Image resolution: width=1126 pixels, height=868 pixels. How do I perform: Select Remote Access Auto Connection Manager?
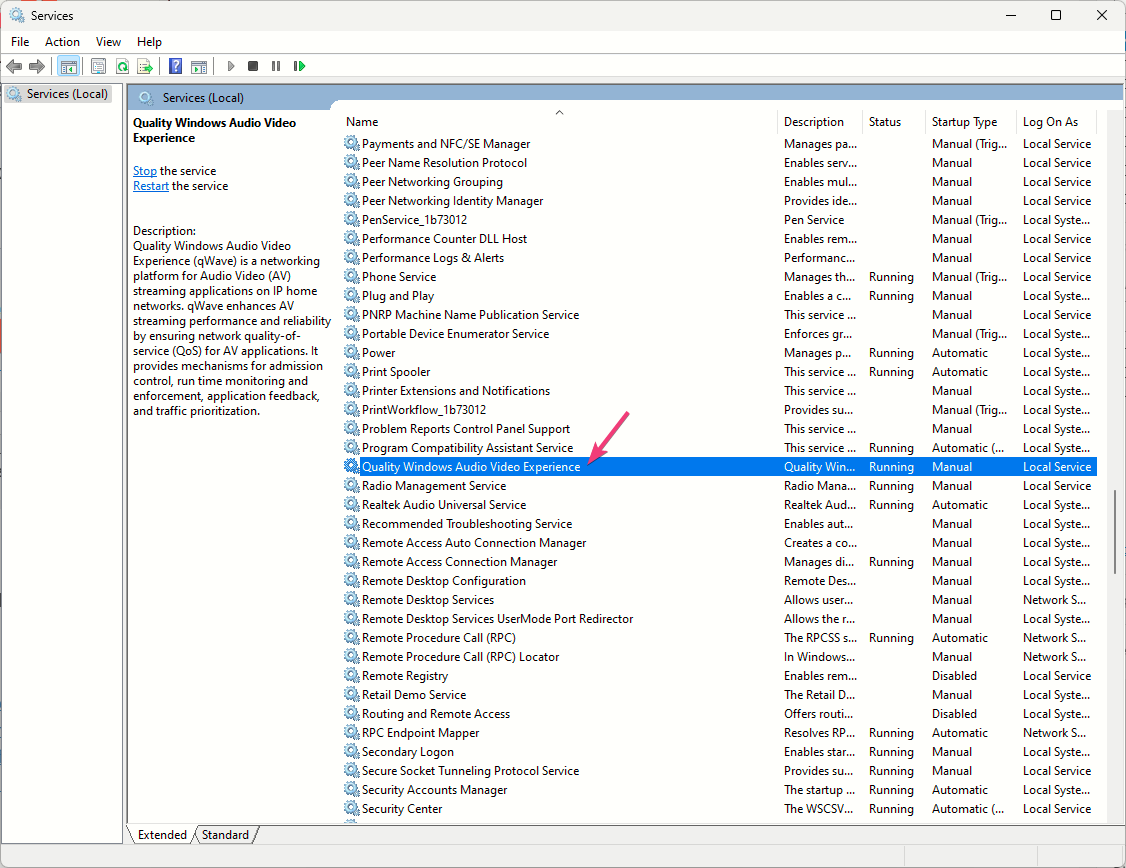pos(720,543)
